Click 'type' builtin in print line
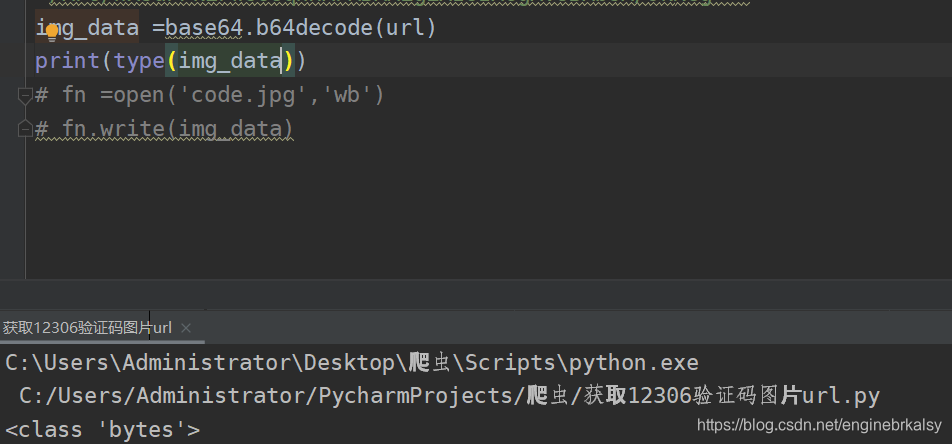The image size is (952, 444). [x=139, y=61]
